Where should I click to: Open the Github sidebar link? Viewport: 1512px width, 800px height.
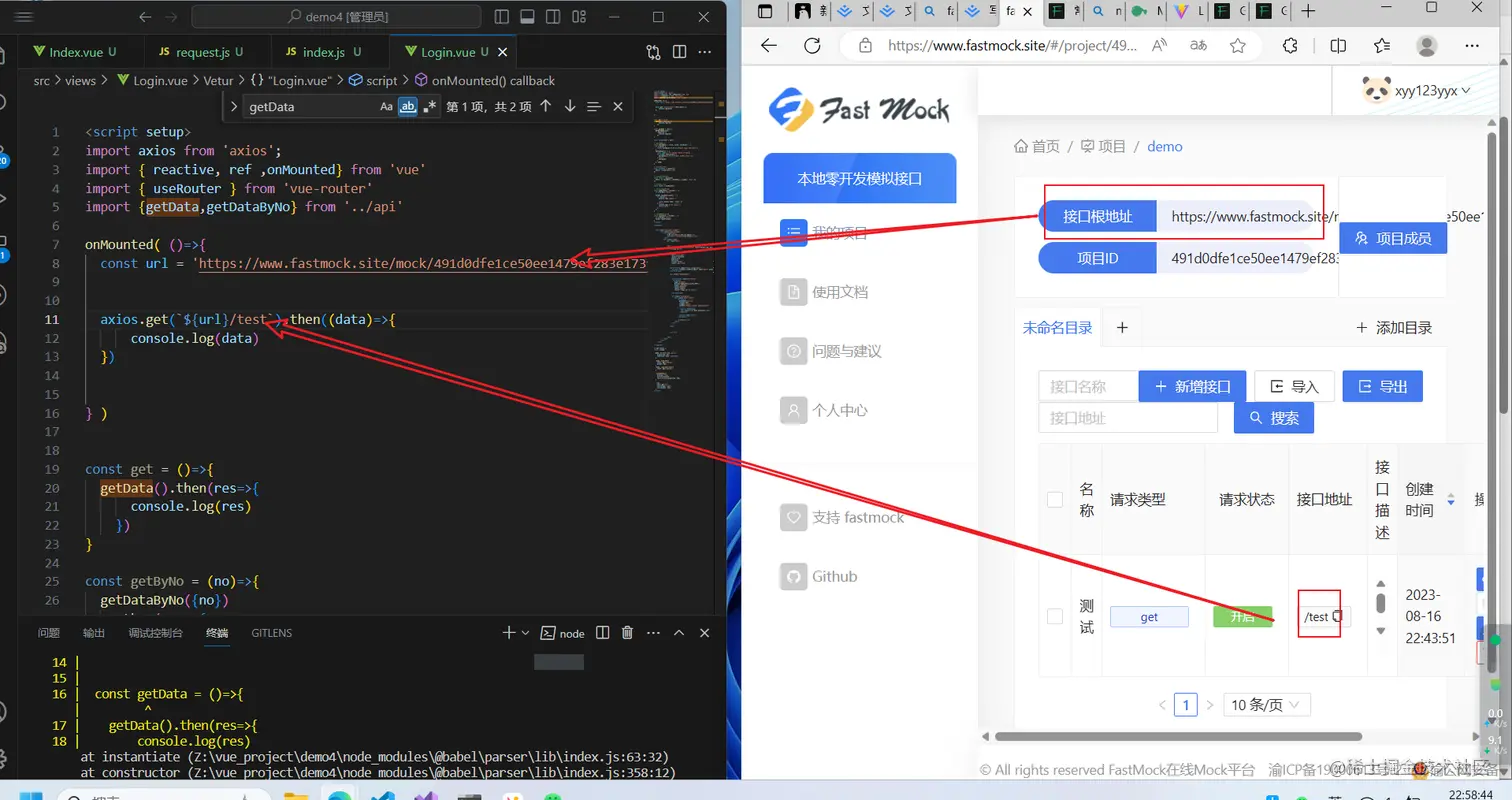818,576
